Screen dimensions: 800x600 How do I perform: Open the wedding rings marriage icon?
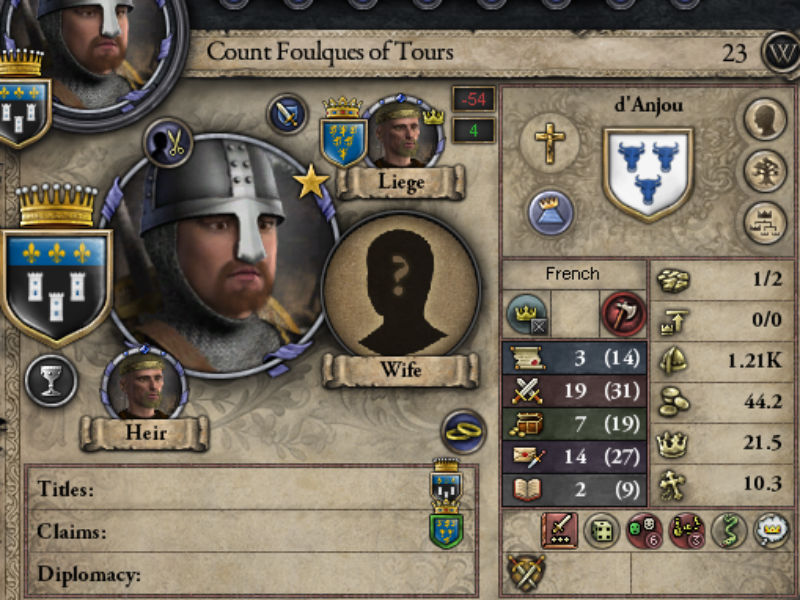[x=463, y=432]
